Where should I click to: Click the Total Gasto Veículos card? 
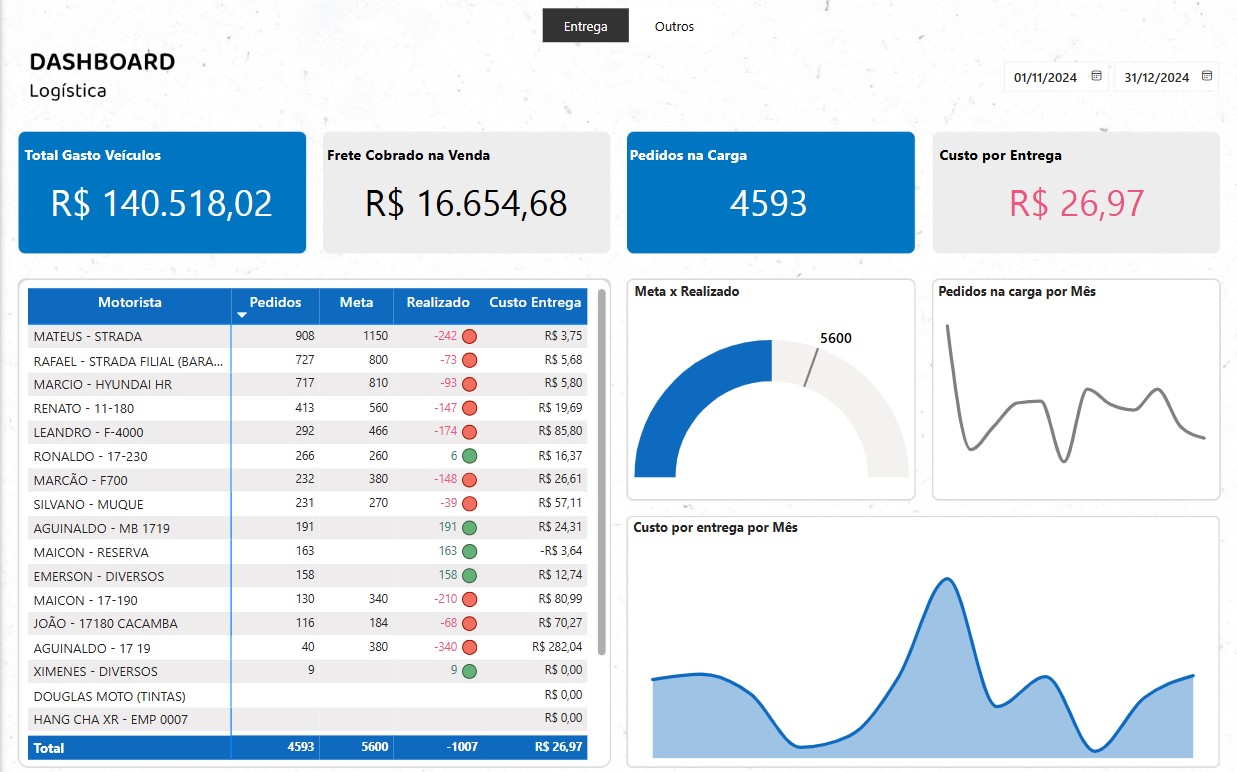[161, 192]
